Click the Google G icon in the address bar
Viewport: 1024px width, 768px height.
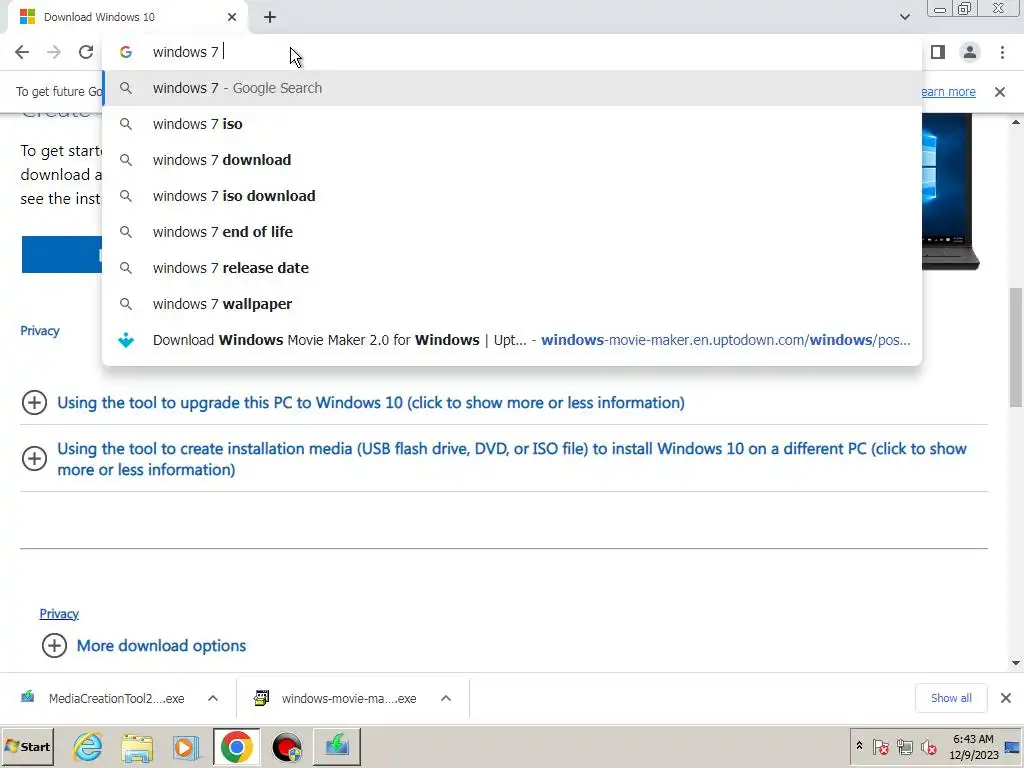click(126, 52)
